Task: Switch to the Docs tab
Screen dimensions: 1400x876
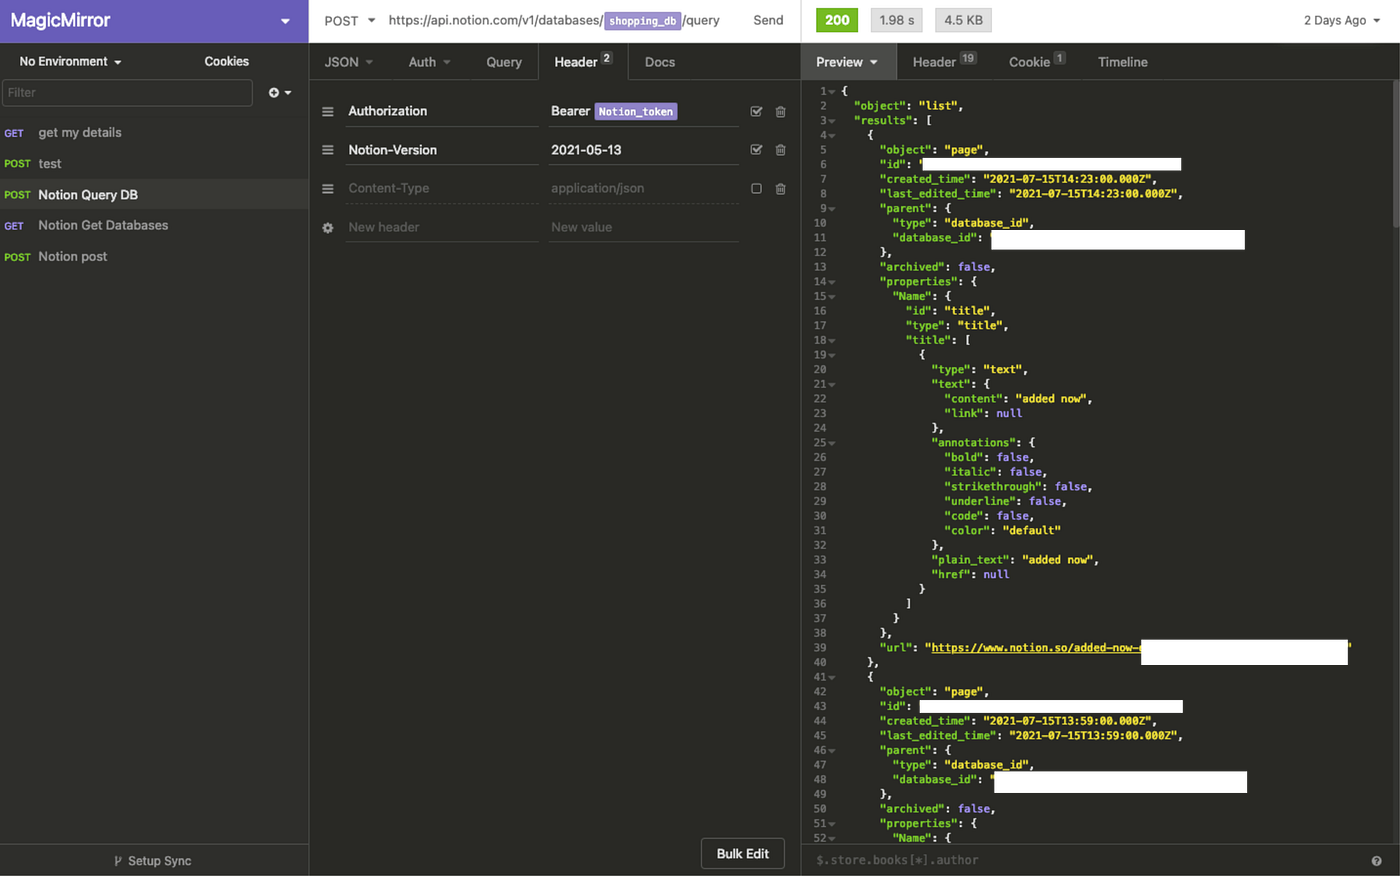Action: (660, 62)
